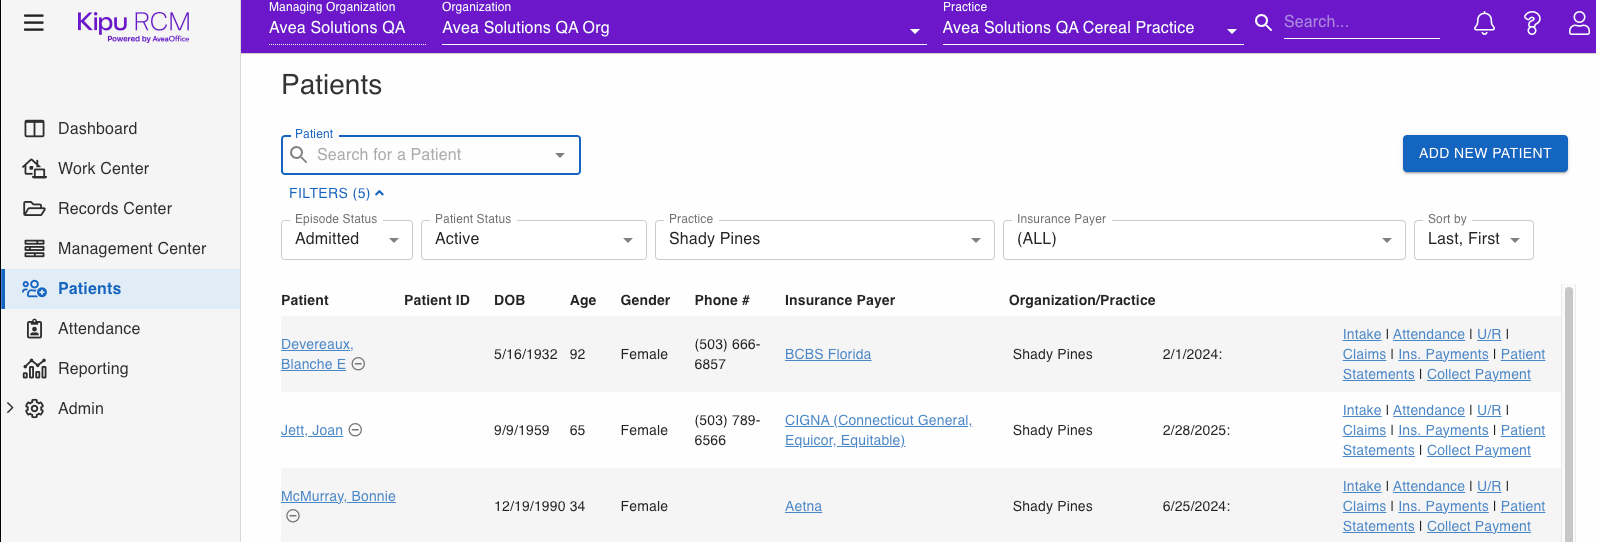Go to Work Center in sidebar

tap(103, 168)
